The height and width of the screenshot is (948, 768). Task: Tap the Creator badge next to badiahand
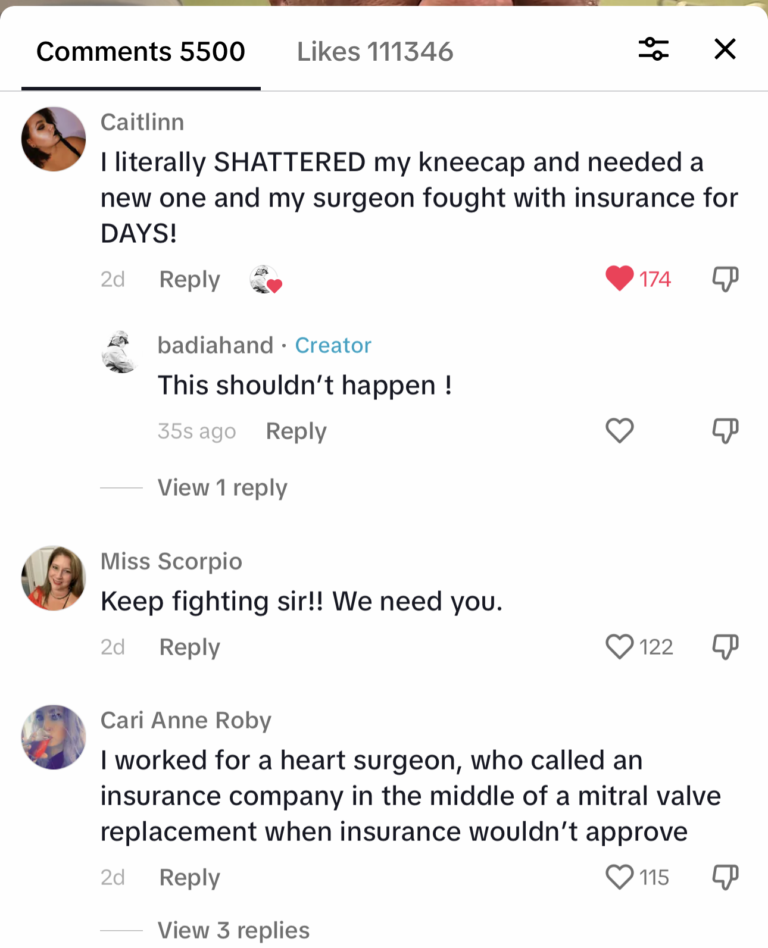pos(333,345)
